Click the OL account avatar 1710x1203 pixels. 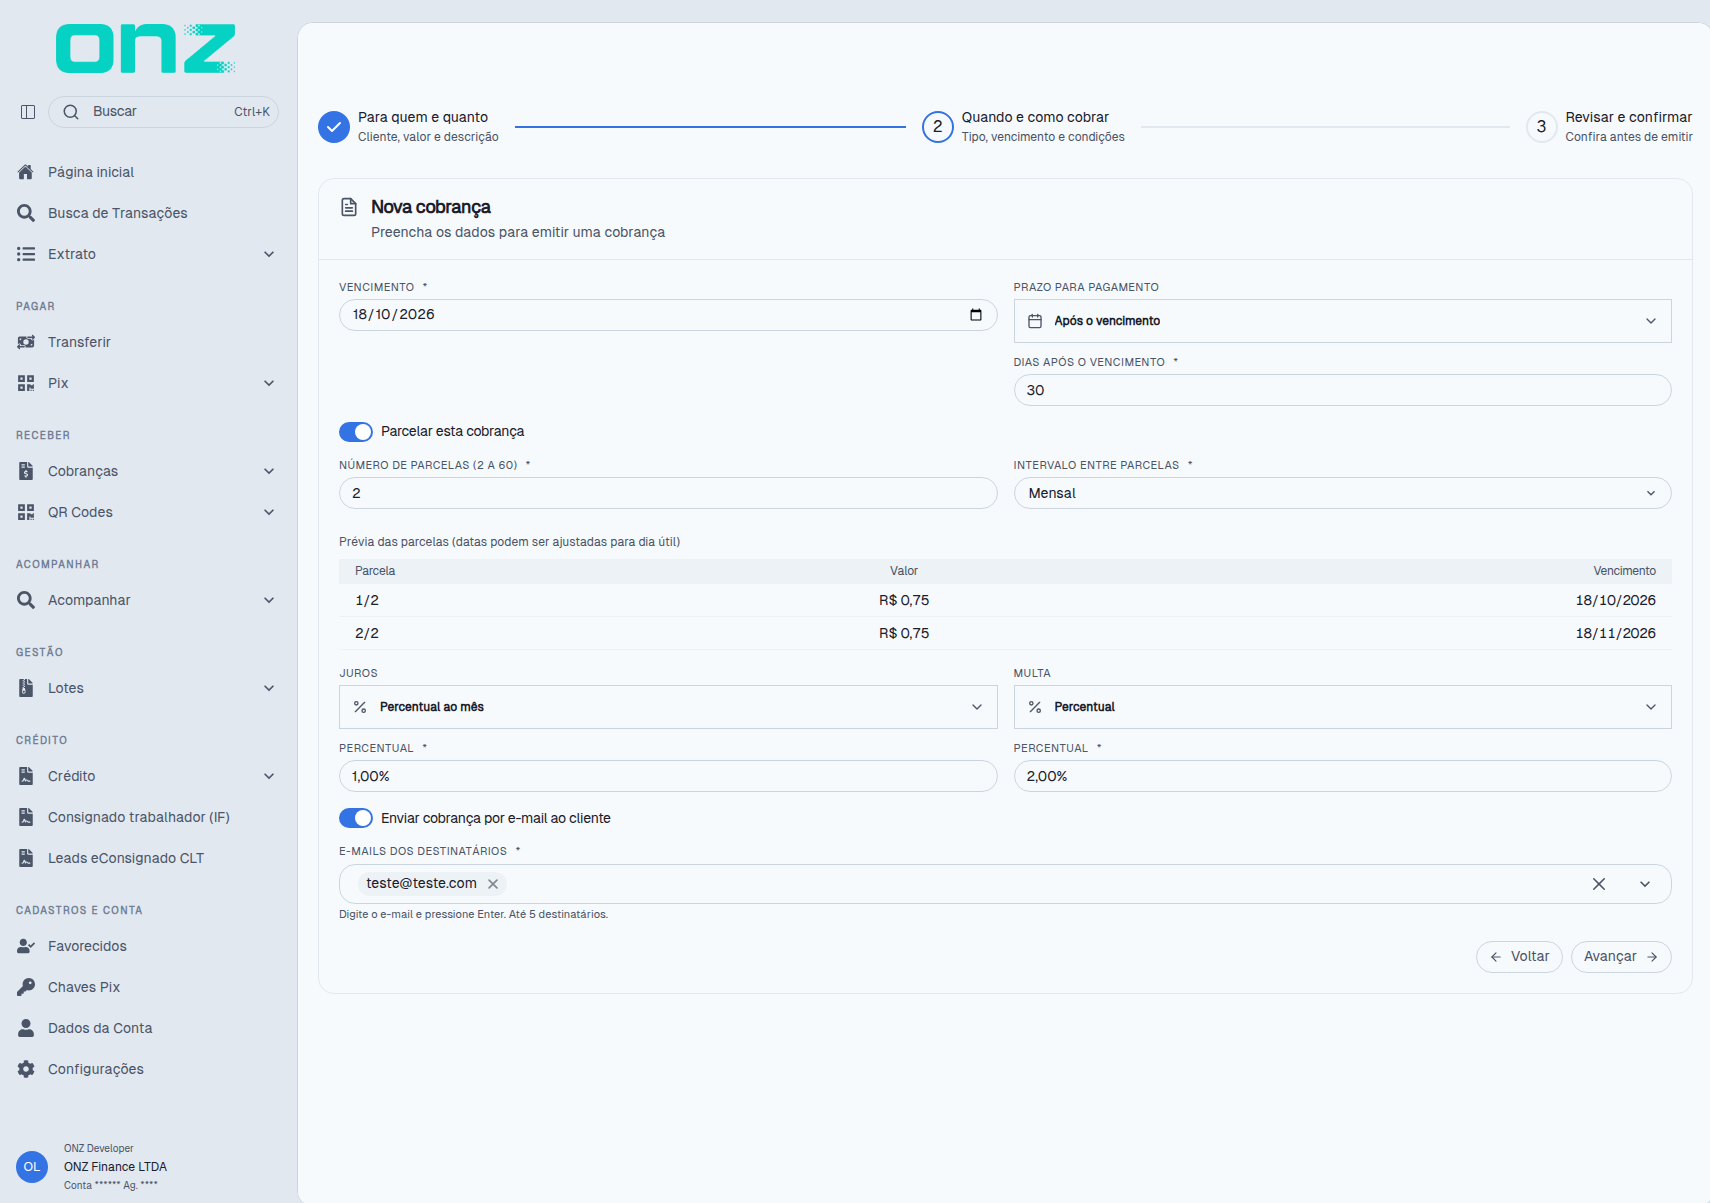click(x=32, y=1167)
